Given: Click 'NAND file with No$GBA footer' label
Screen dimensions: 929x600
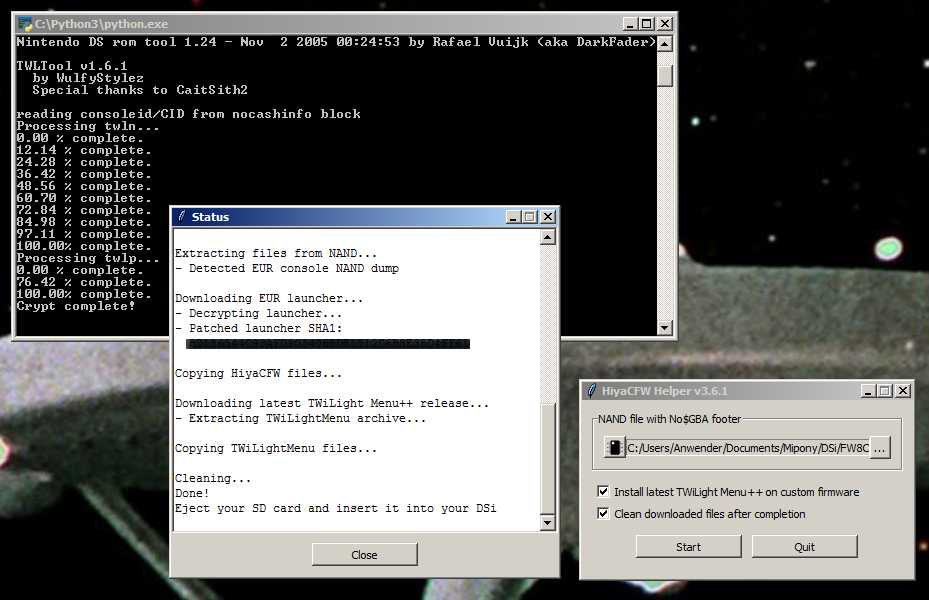Looking at the screenshot, I should click(x=669, y=419).
